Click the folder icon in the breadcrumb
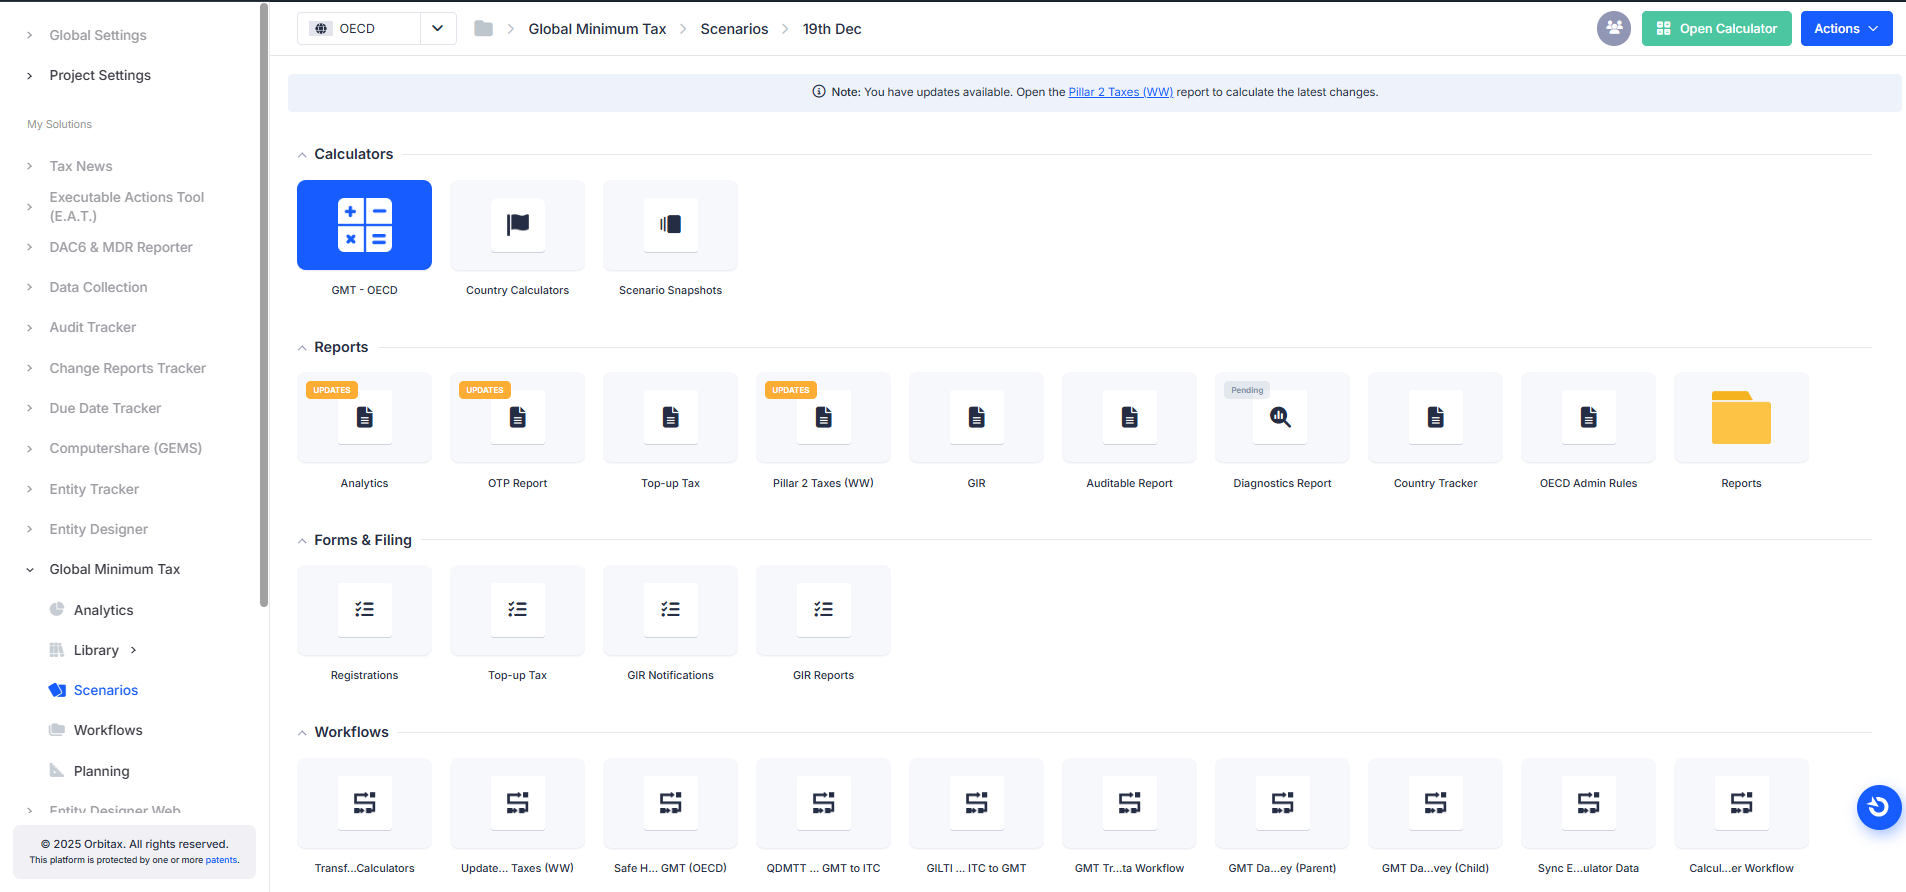Image resolution: width=1906 pixels, height=892 pixels. coord(483,28)
